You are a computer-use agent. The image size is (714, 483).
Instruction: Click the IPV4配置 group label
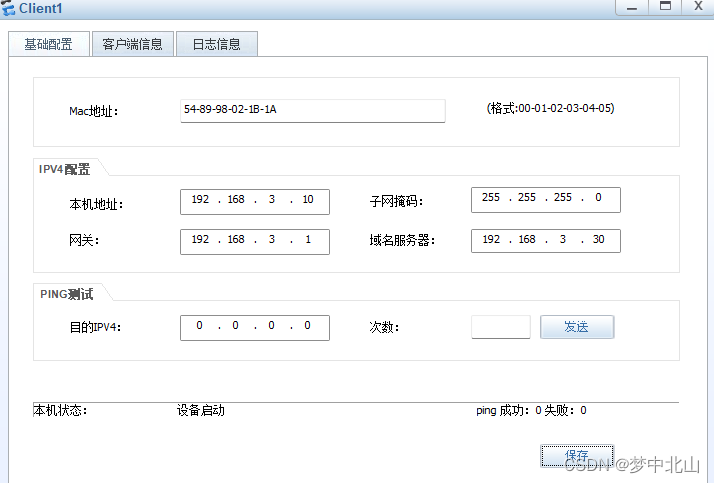(65, 169)
